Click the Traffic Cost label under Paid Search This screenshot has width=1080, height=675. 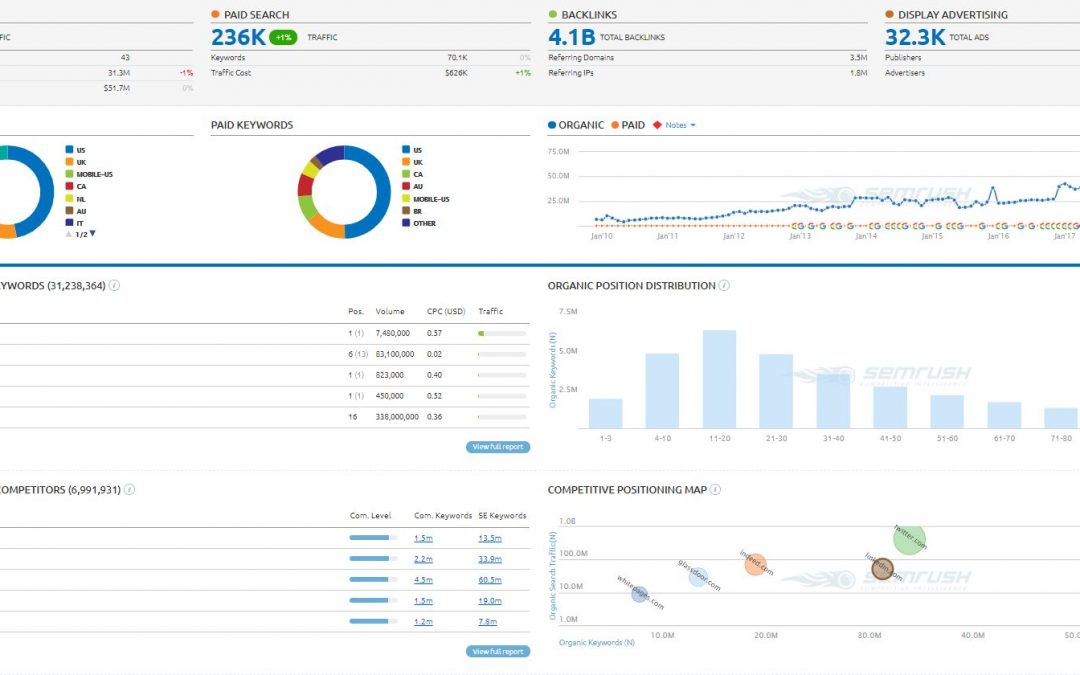(231, 73)
